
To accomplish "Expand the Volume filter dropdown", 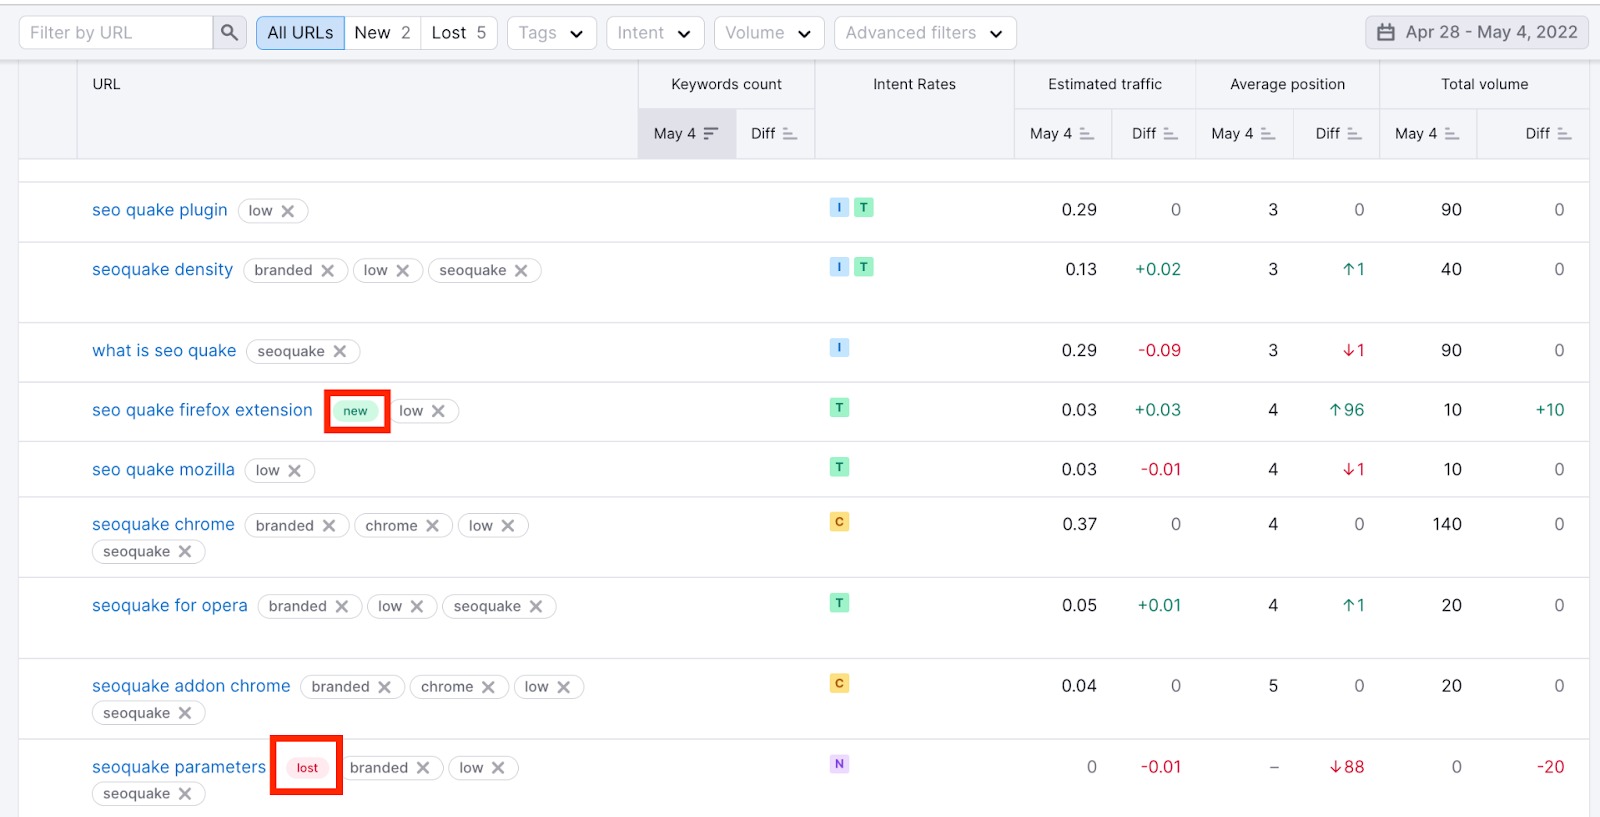I will pyautogui.click(x=768, y=33).
